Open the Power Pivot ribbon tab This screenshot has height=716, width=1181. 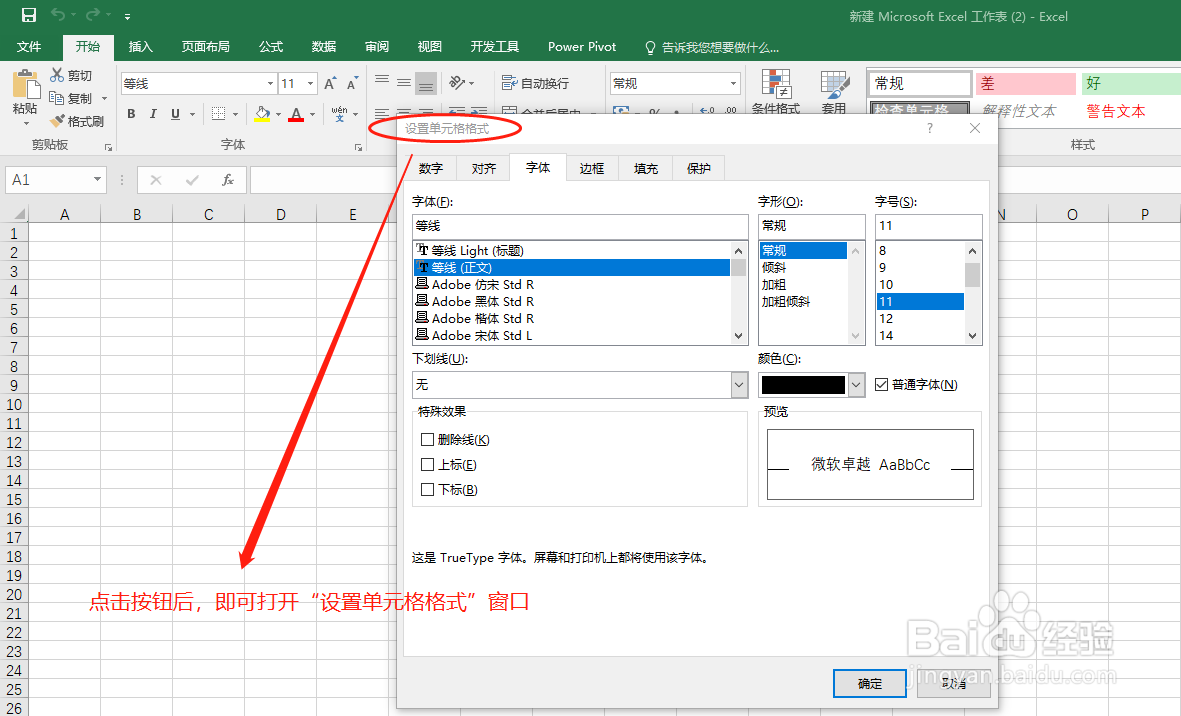pos(581,47)
